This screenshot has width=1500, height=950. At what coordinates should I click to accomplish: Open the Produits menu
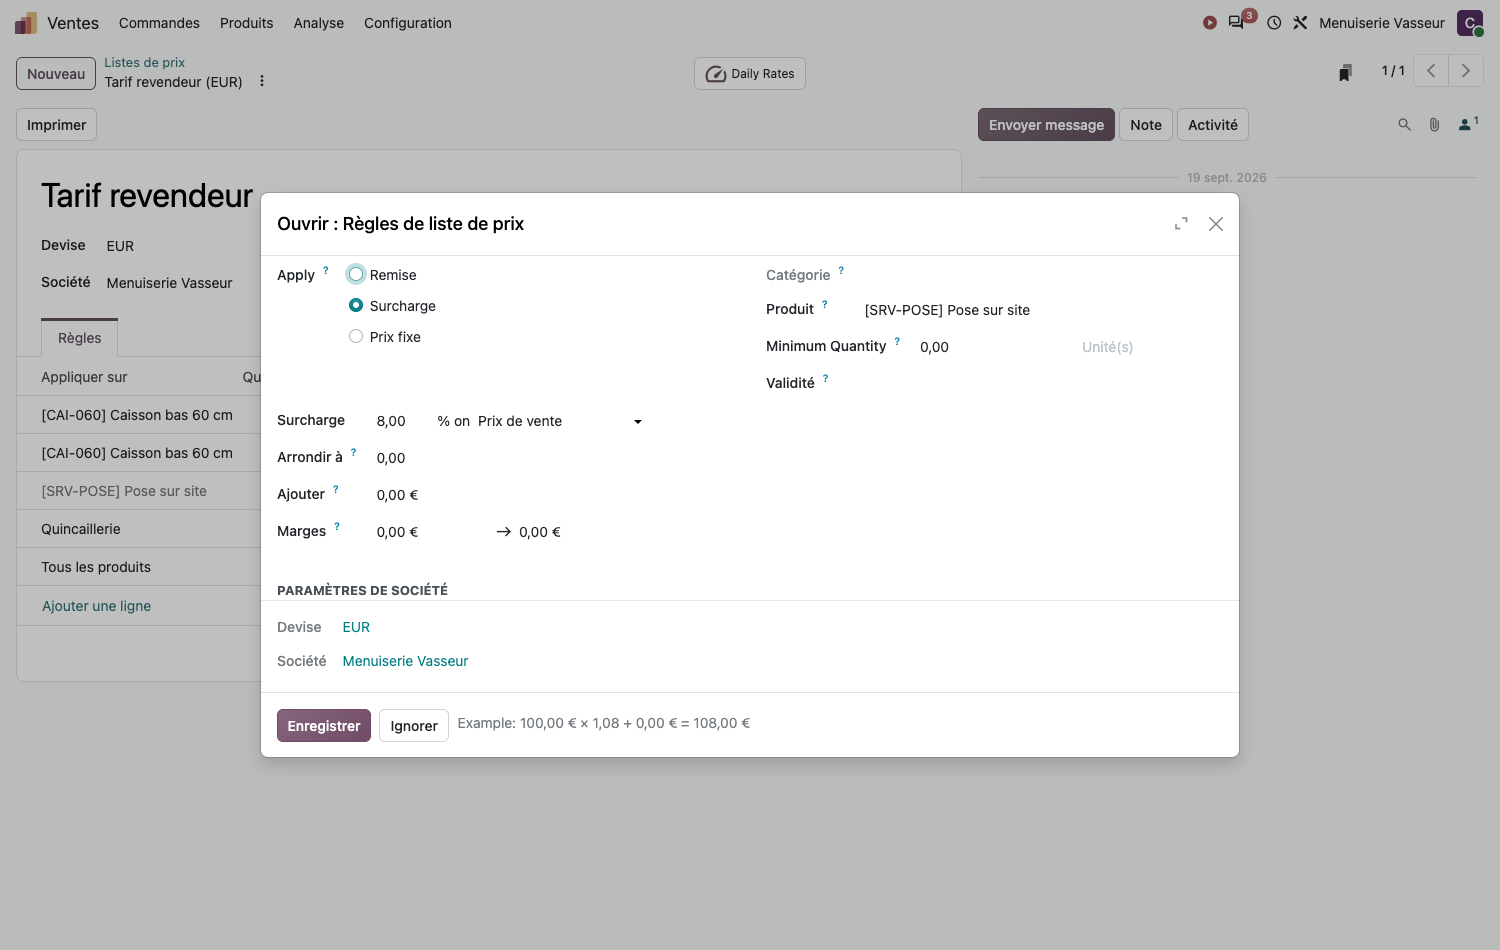246,23
